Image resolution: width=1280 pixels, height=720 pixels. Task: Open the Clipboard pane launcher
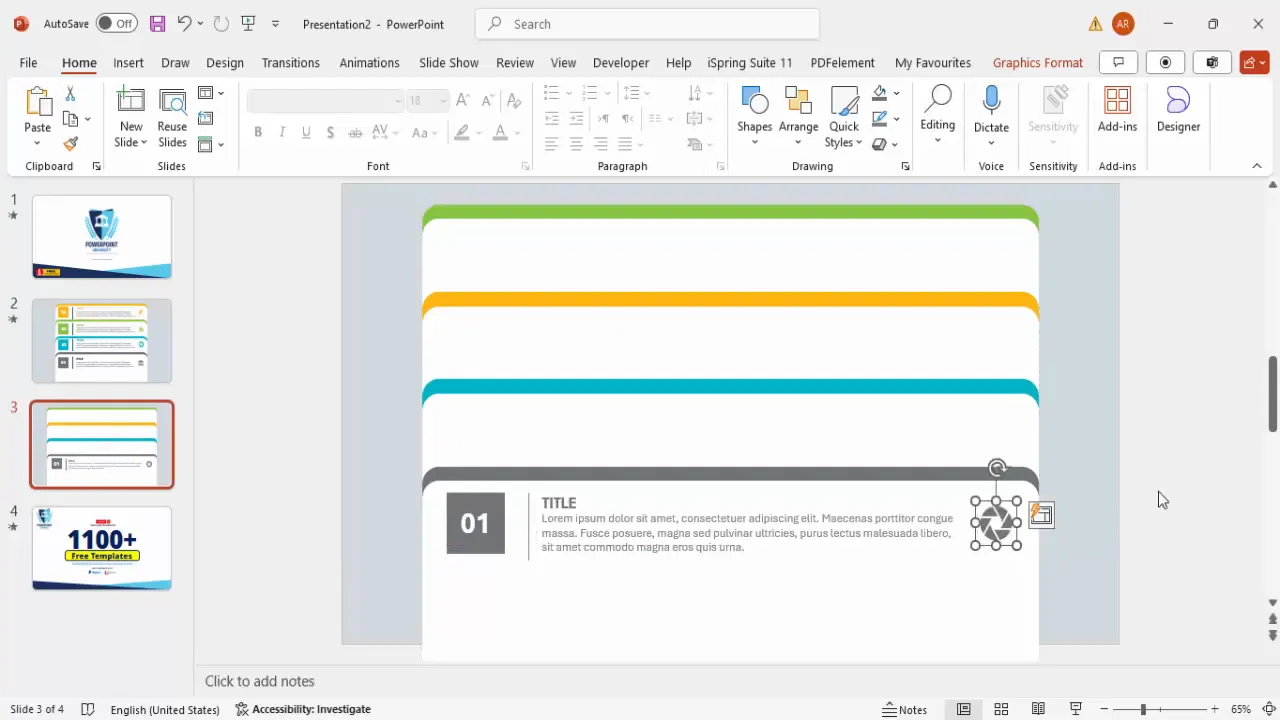point(96,166)
